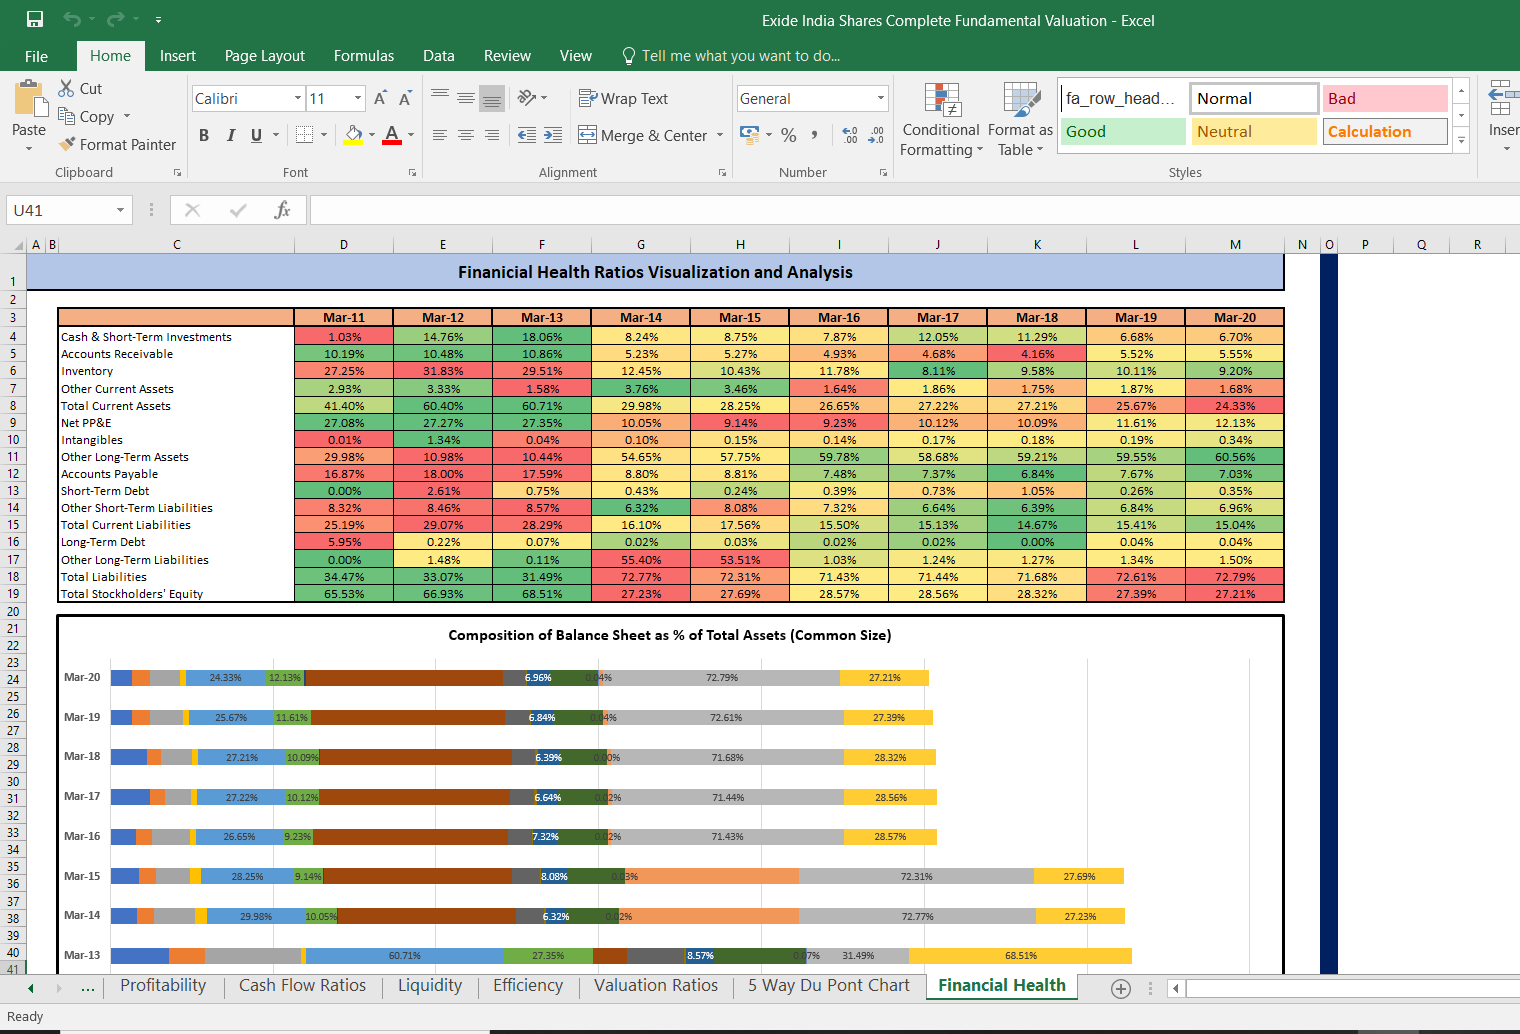Open Conditional Formatting menu
This screenshot has width=1520, height=1034.
[x=940, y=120]
